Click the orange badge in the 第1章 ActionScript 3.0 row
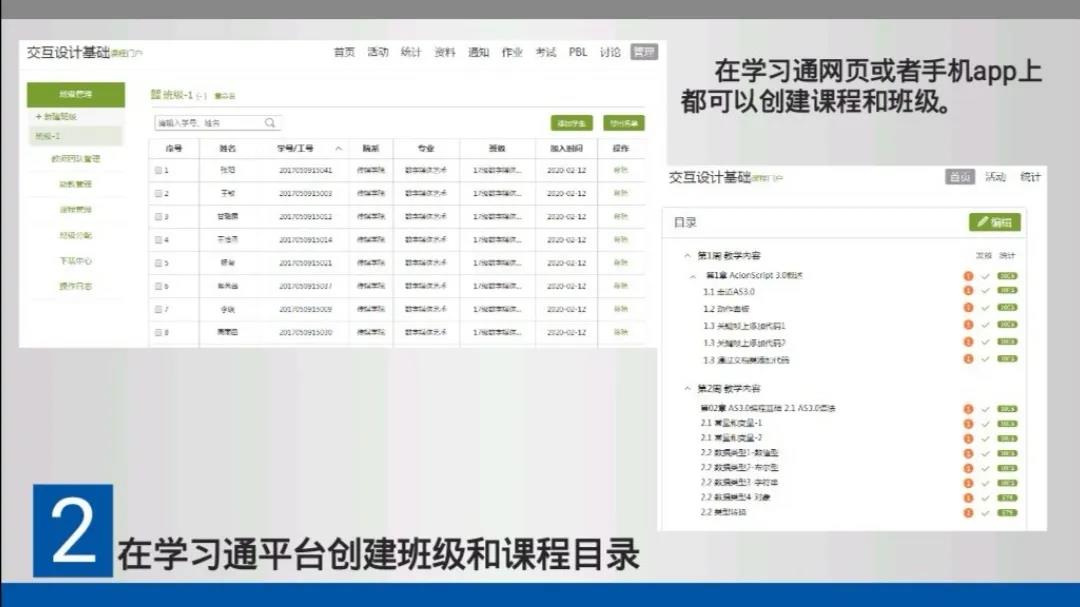 tap(968, 276)
